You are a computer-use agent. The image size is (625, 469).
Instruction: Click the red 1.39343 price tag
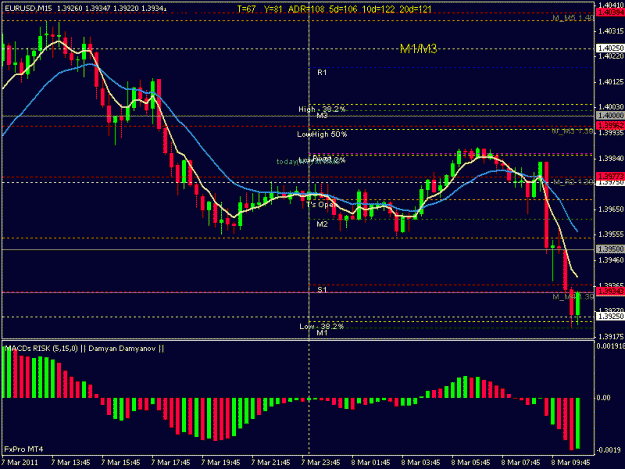click(610, 292)
